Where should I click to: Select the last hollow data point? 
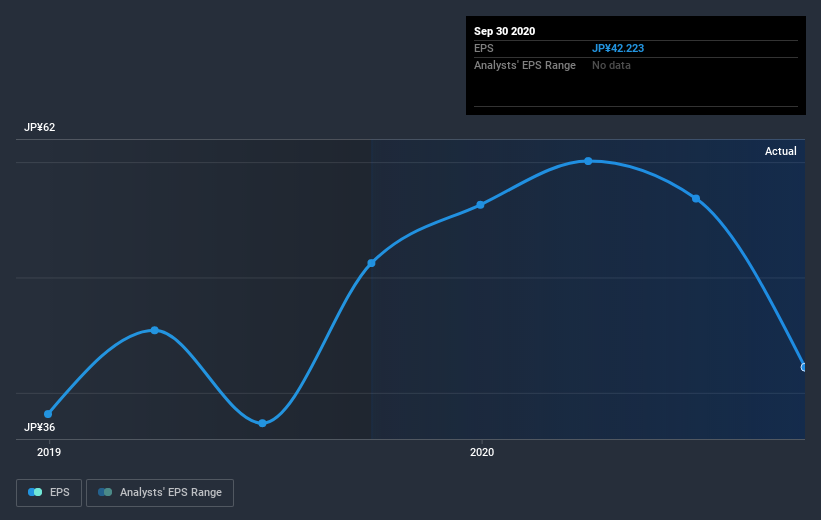coord(803,367)
